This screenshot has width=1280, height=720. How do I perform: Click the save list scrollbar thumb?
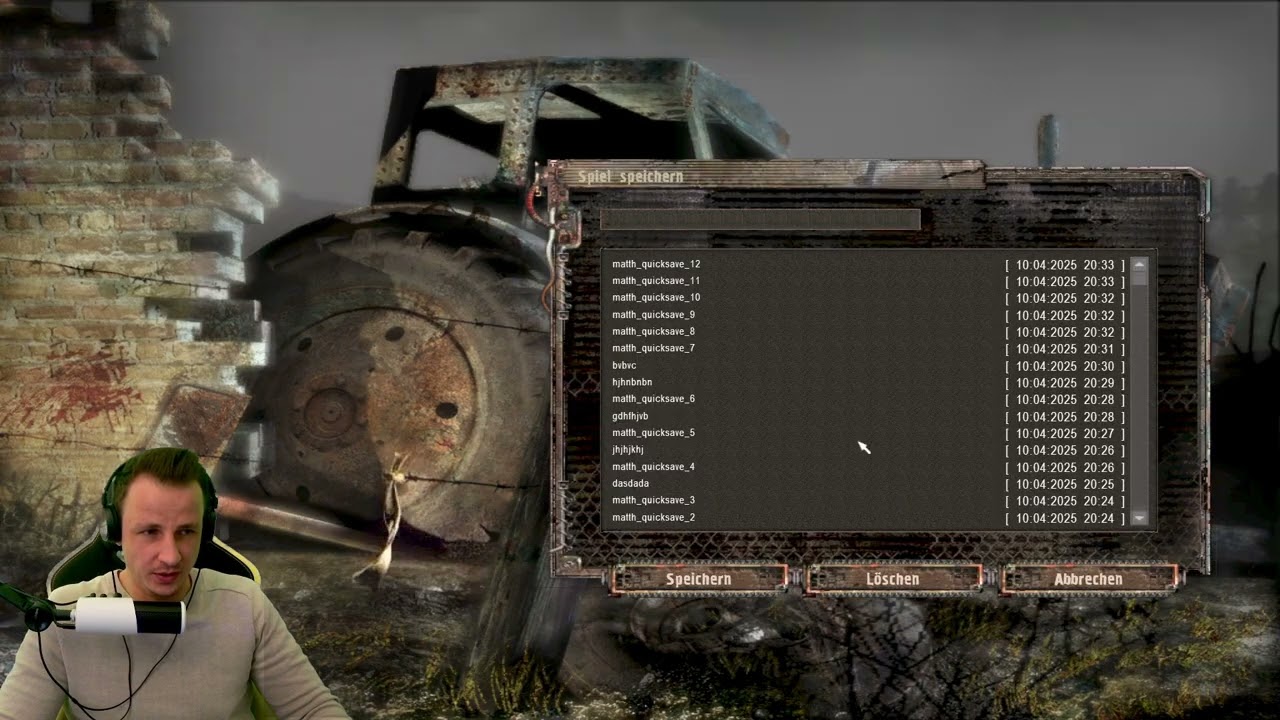click(1139, 279)
